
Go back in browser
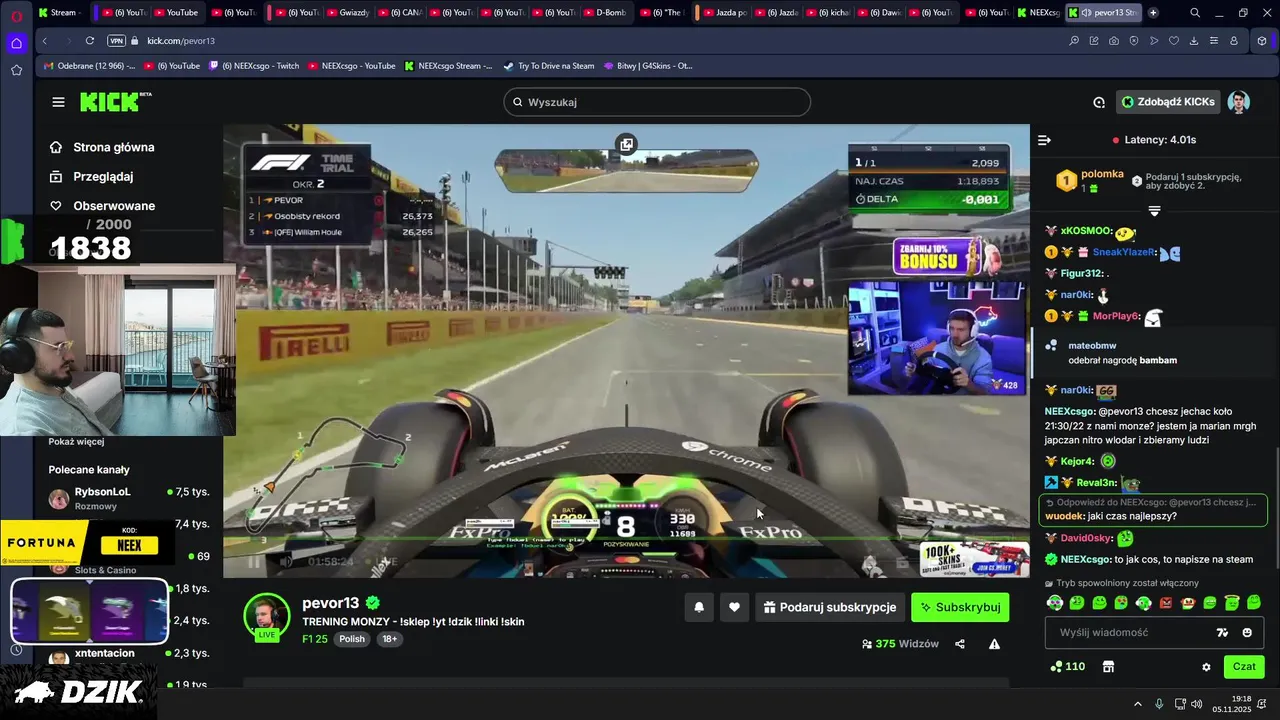(x=44, y=41)
